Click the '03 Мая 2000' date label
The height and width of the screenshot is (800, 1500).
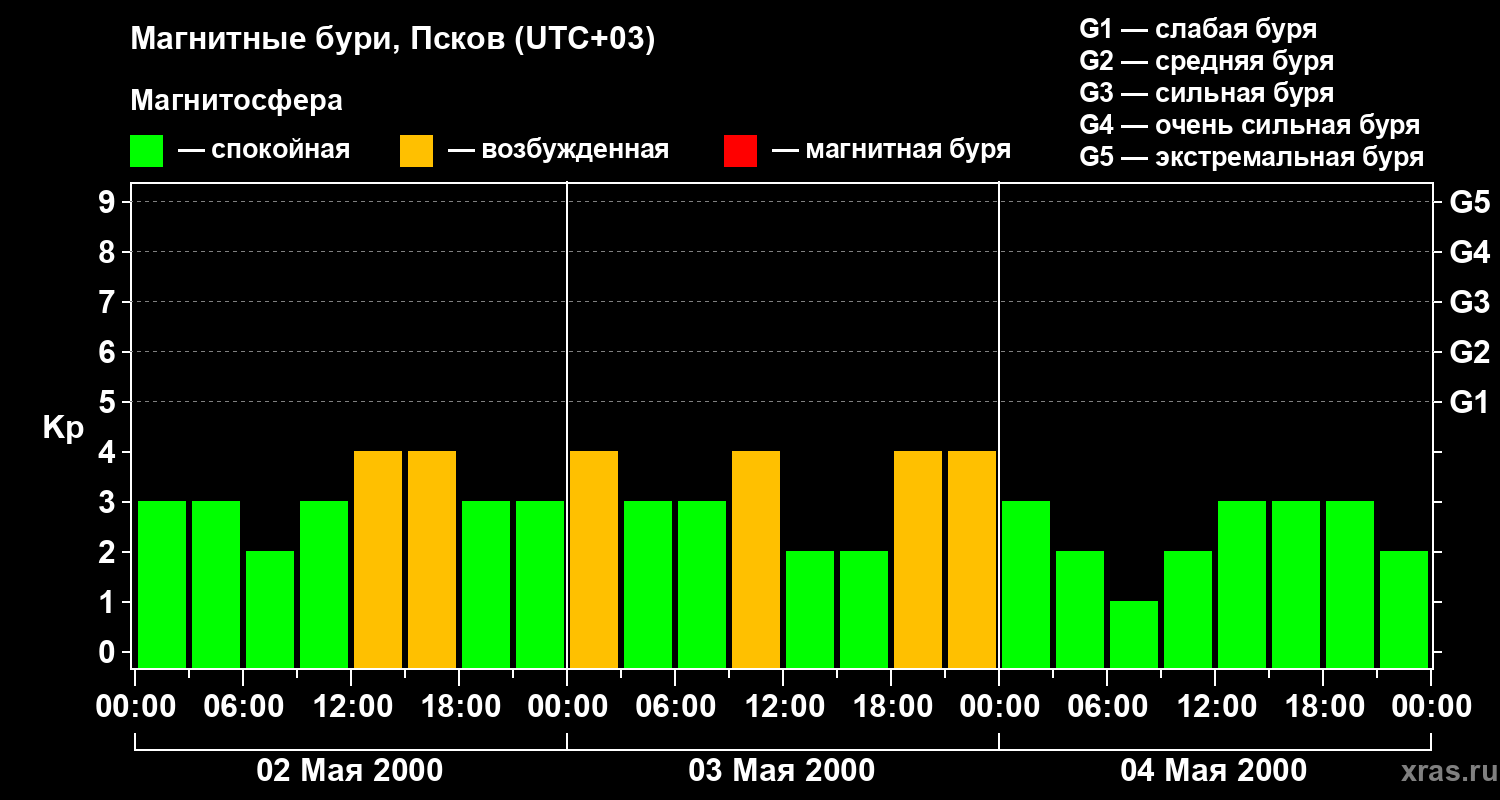(x=782, y=771)
